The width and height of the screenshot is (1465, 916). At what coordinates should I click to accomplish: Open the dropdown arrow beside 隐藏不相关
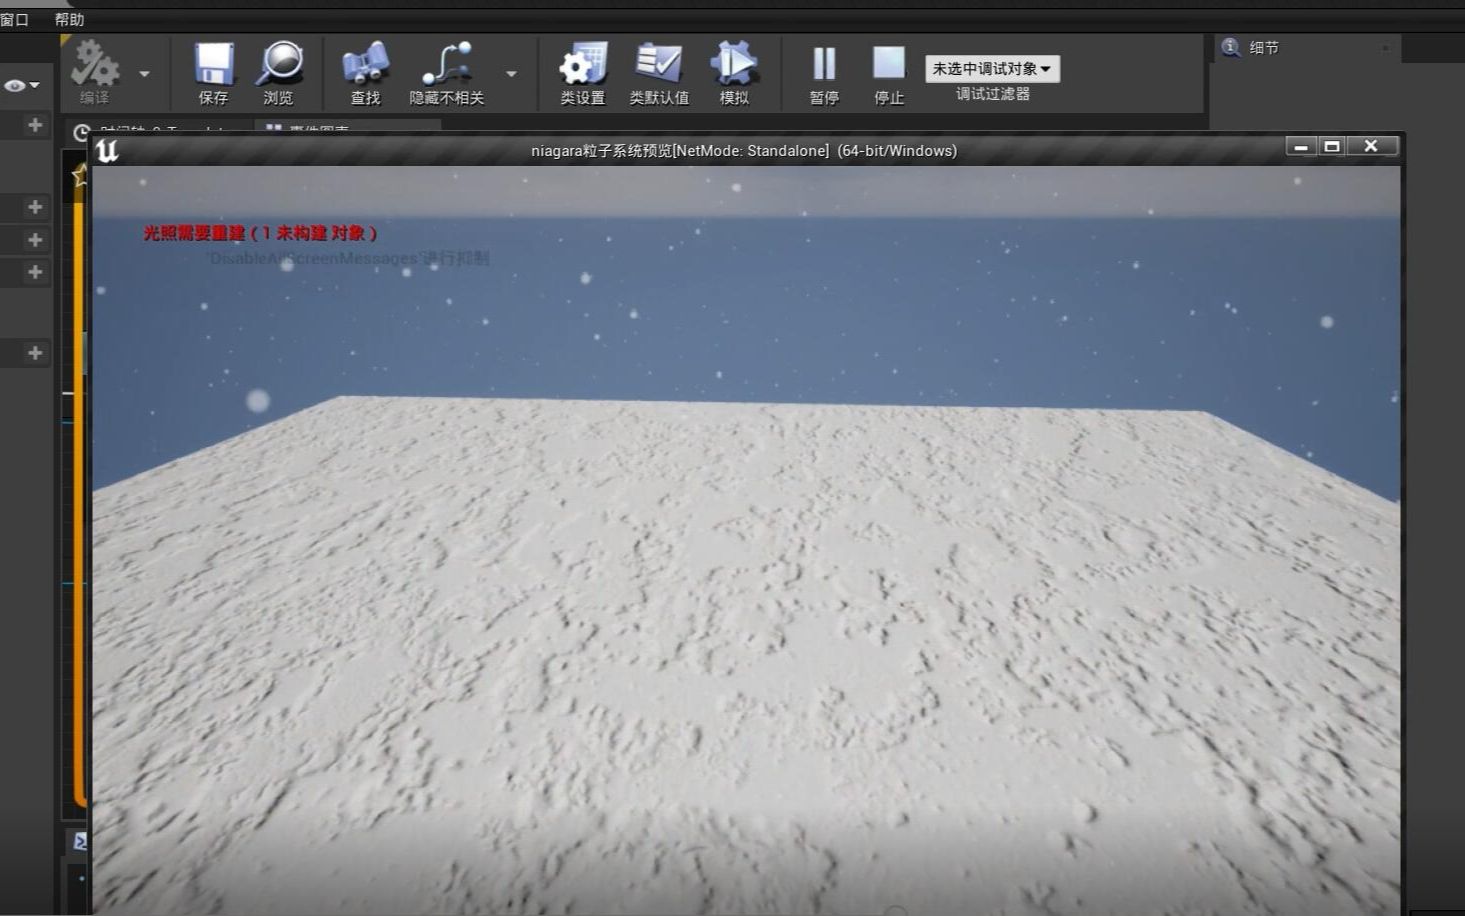tap(511, 74)
